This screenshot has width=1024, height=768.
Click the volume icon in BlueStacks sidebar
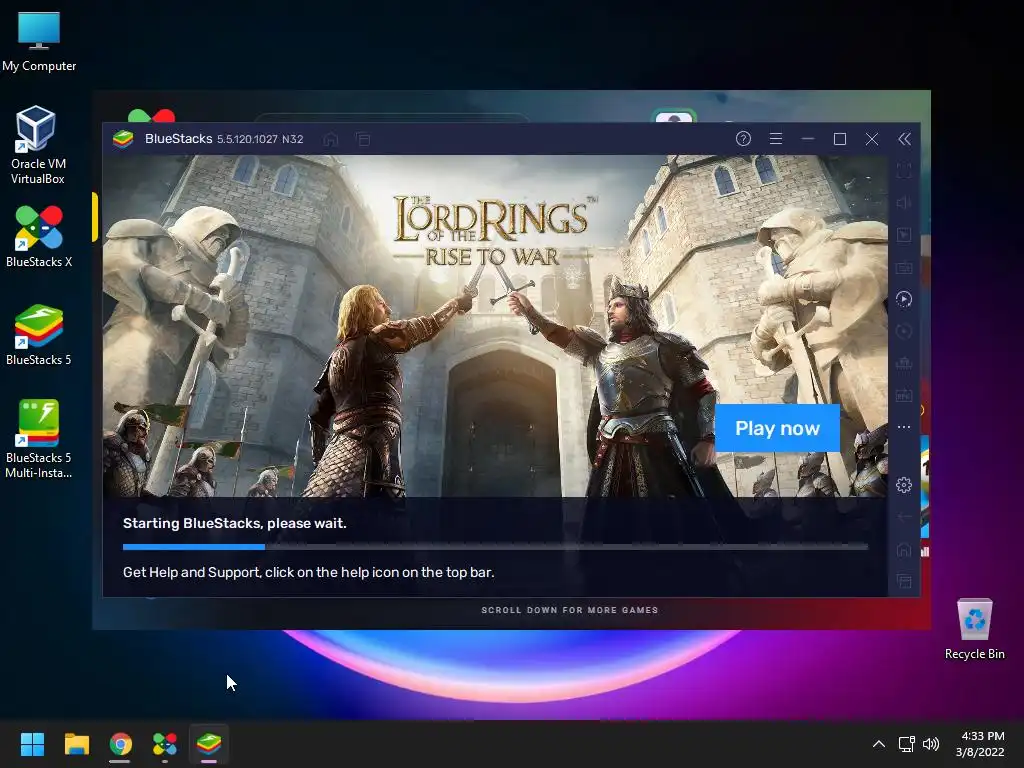coord(904,202)
